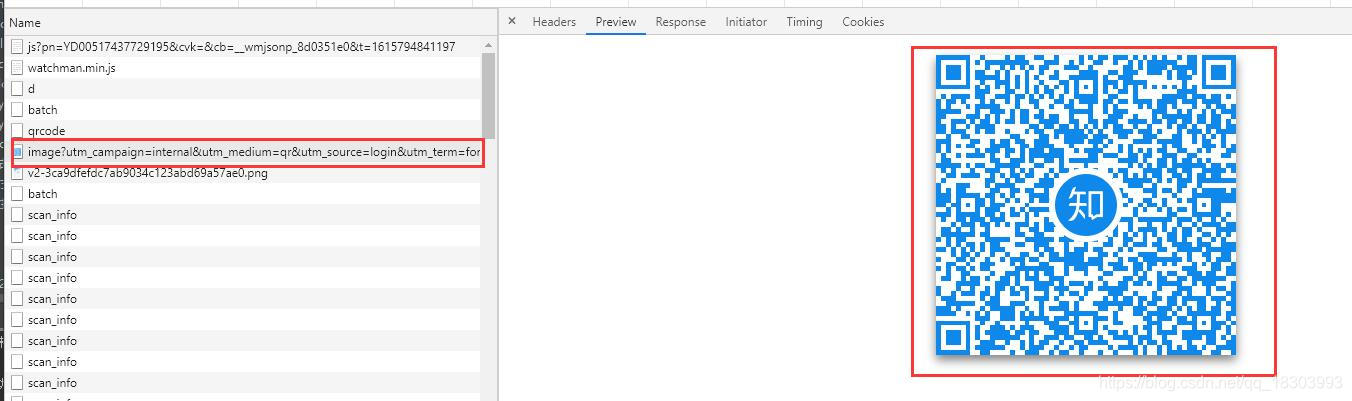This screenshot has width=1352, height=401.
Task: Open the Headers tab
Action: (x=554, y=22)
